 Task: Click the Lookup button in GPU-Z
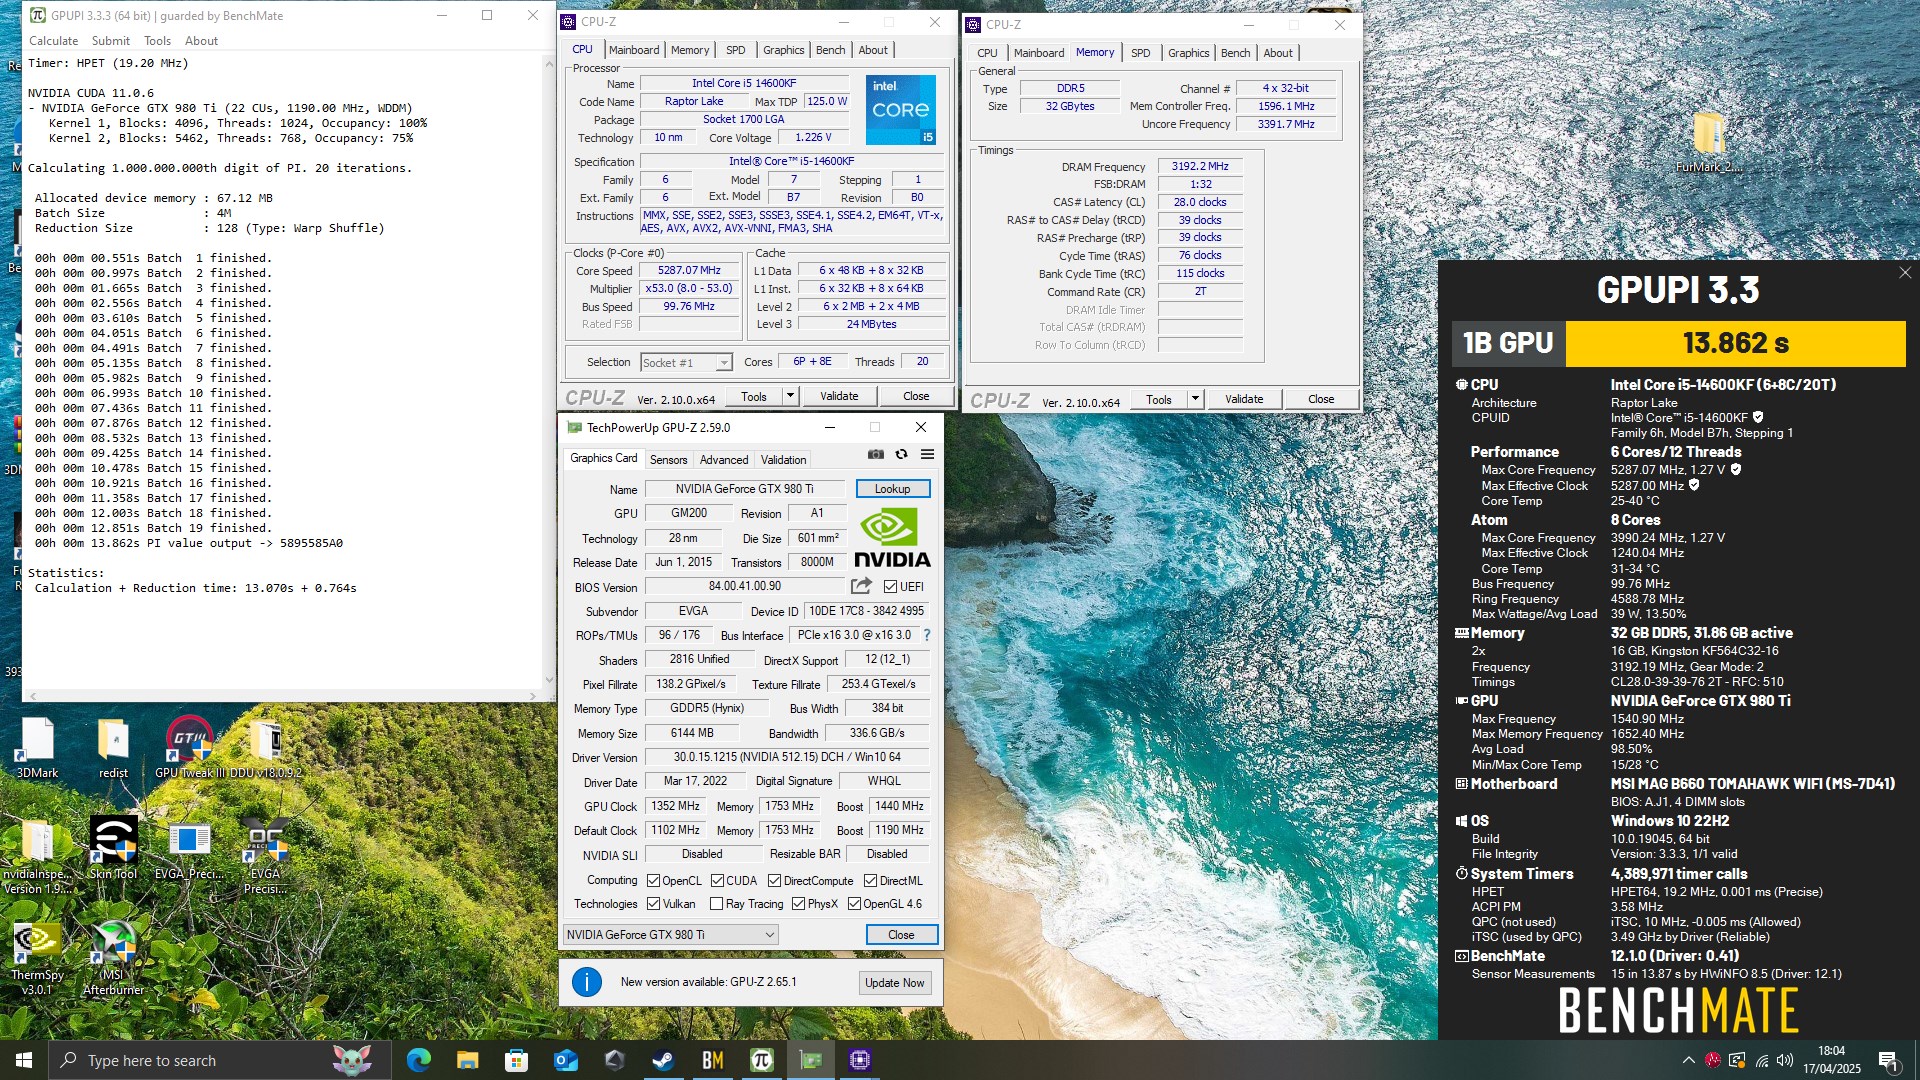892,489
